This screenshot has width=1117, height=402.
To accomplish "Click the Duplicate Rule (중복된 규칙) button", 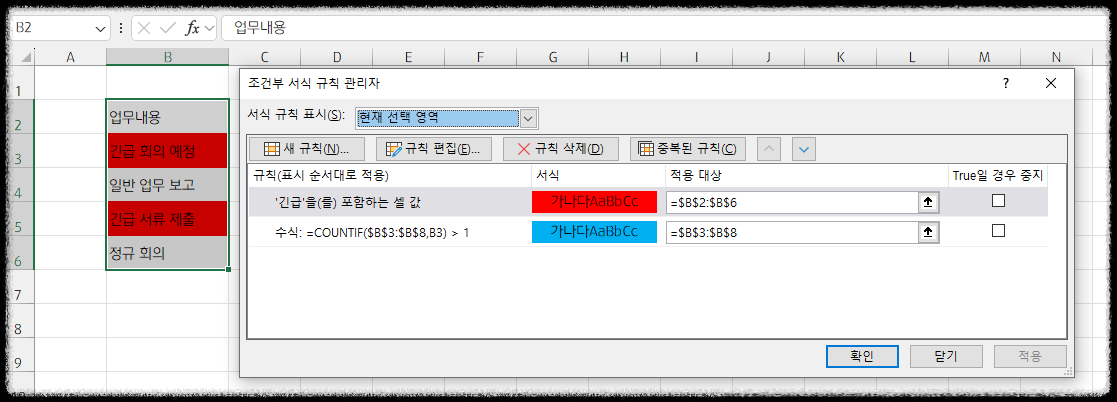I will click(687, 149).
